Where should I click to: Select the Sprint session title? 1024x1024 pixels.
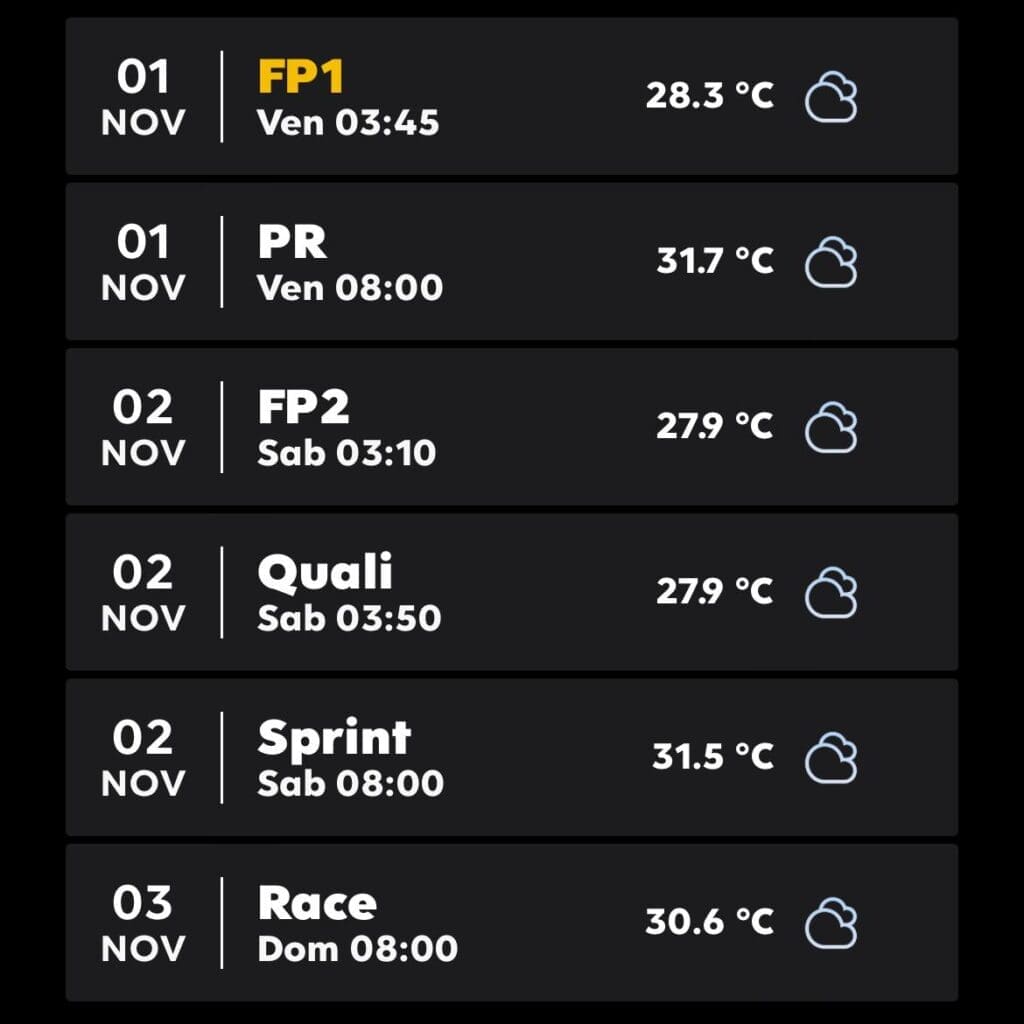[x=334, y=739]
